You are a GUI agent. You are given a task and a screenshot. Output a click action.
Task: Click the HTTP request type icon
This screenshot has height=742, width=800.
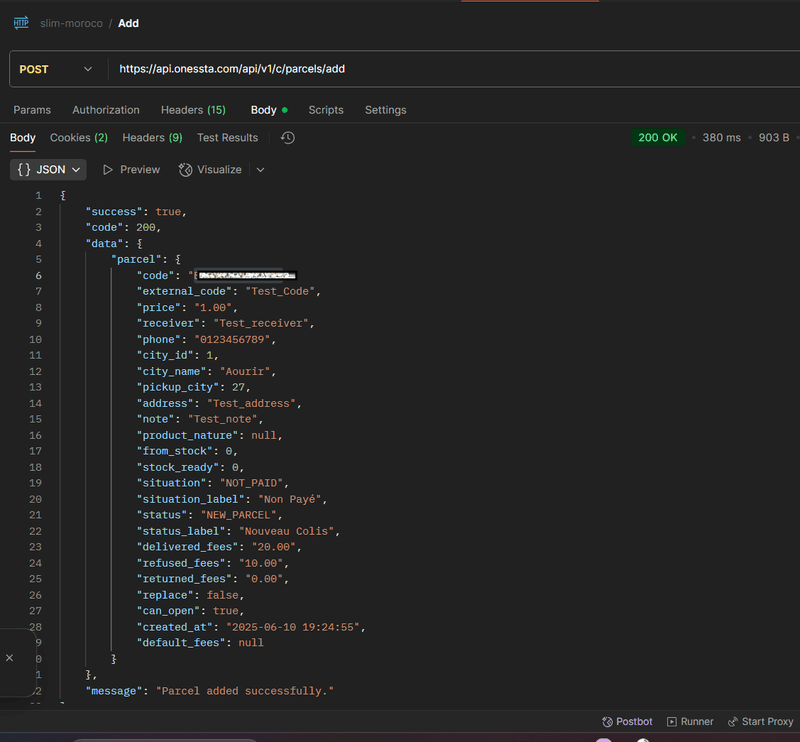pyautogui.click(x=21, y=23)
